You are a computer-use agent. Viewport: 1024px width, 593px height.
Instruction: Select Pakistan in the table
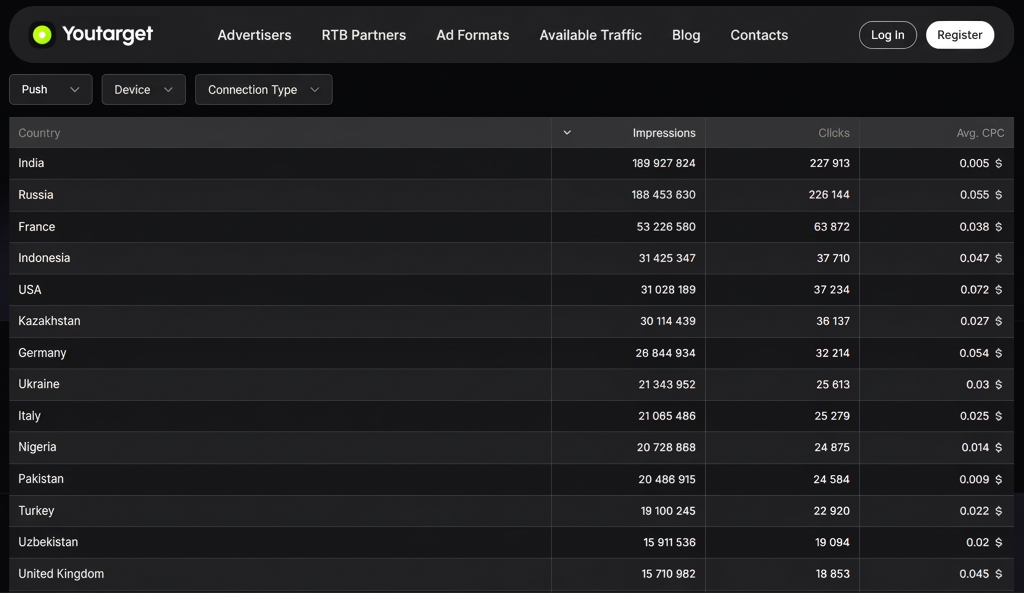click(x=41, y=479)
